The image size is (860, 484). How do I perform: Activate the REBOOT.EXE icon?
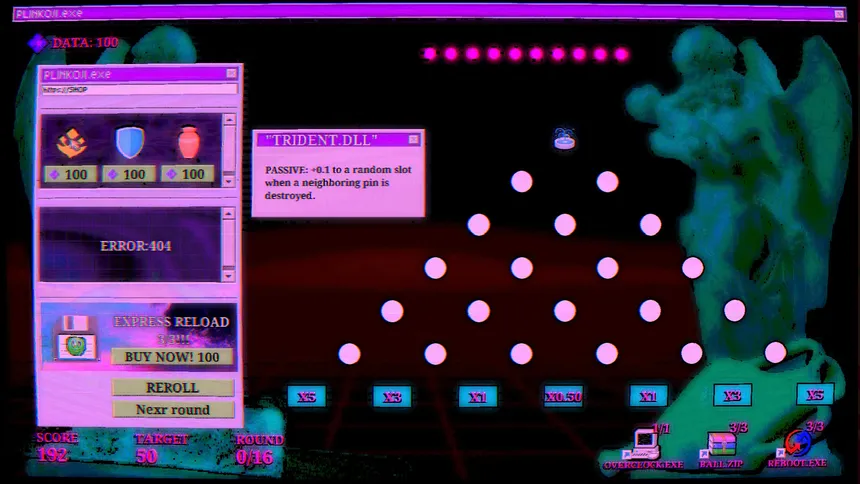pos(796,443)
